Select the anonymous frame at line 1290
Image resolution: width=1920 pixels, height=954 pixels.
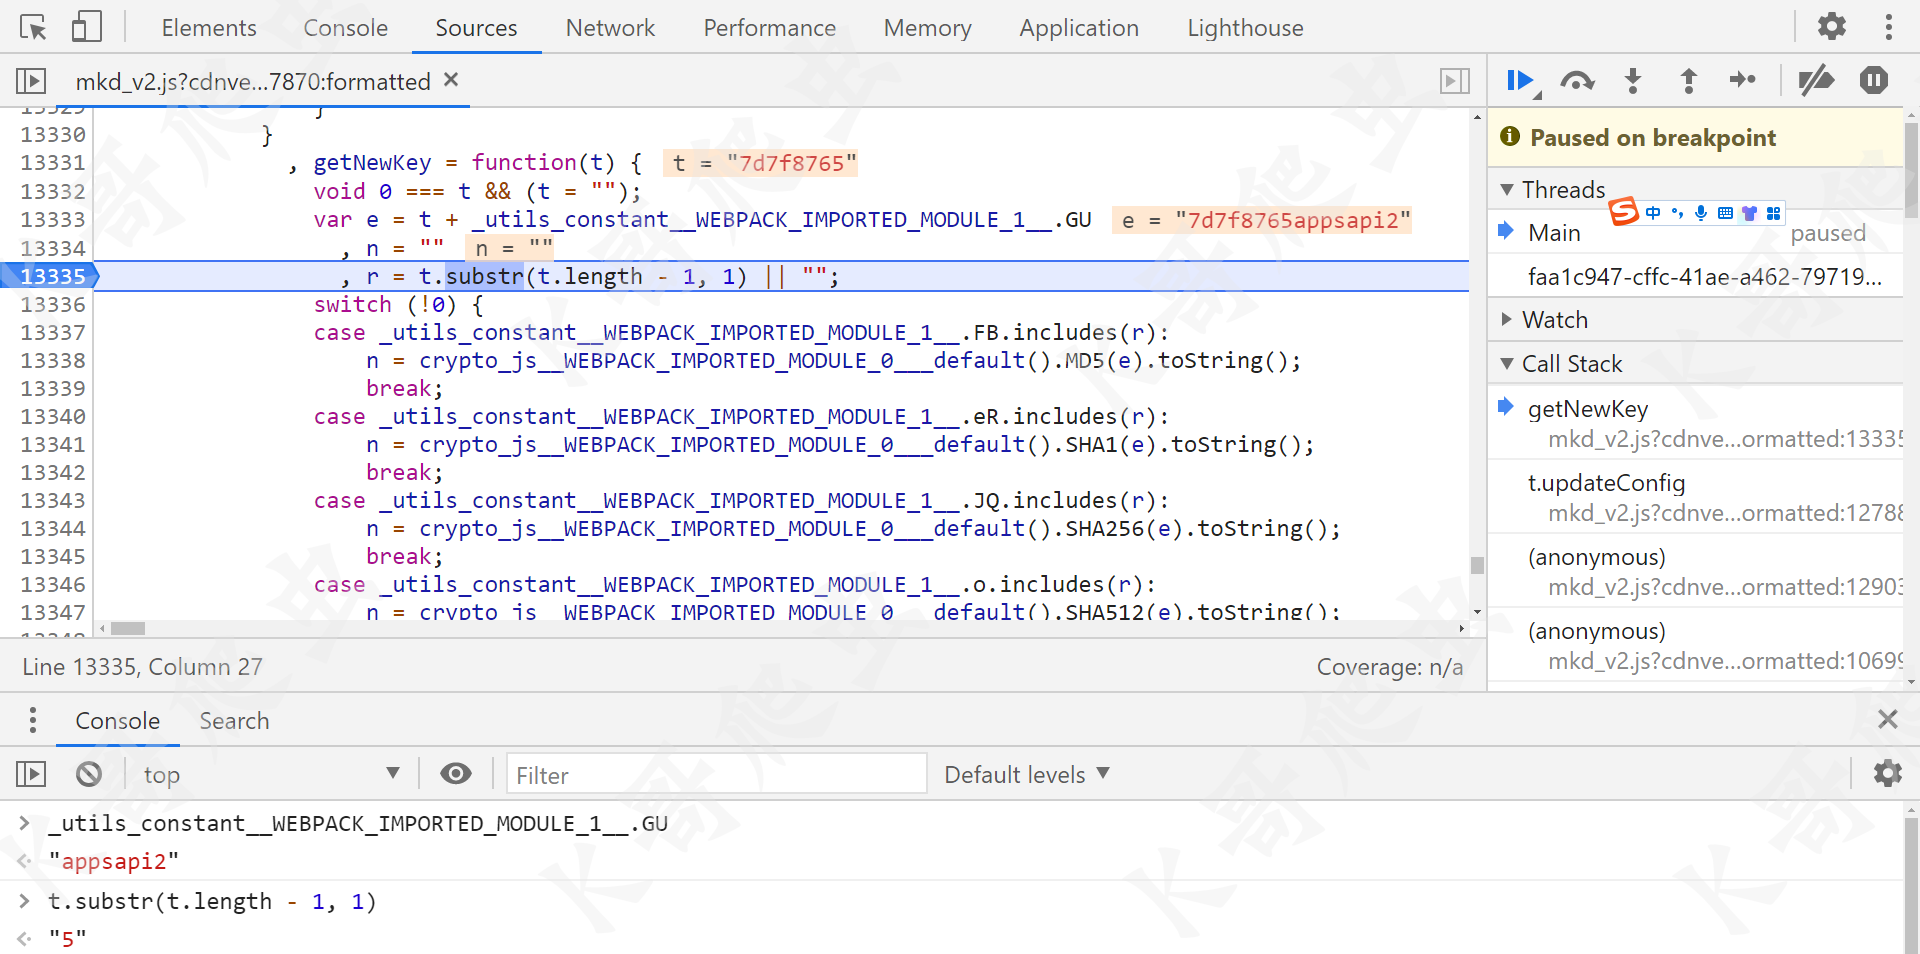(1695, 571)
